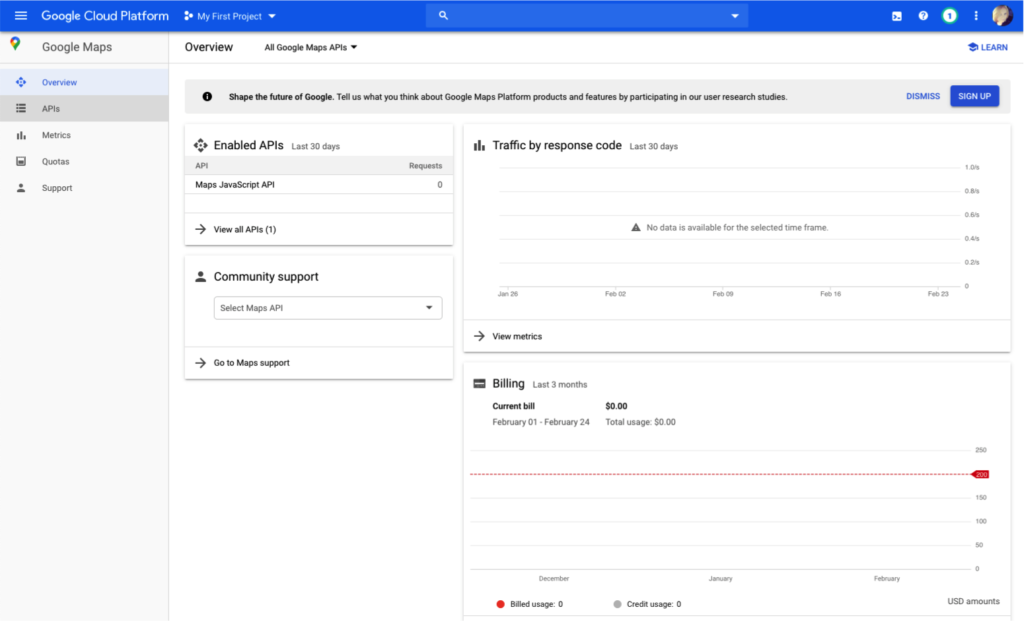
Task: Click the Metrics bar chart icon
Action: pyautogui.click(x=21, y=135)
